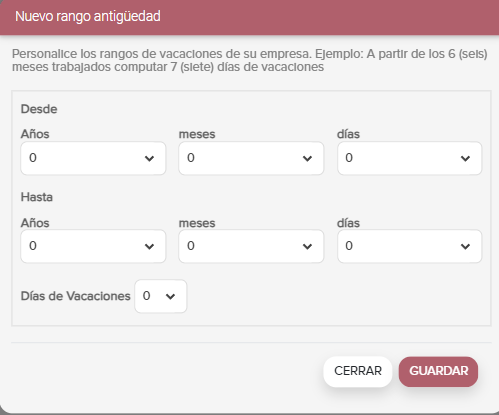Viewport: 499px width, 415px height.
Task: Open the meses select under Hasta
Action: (251, 246)
